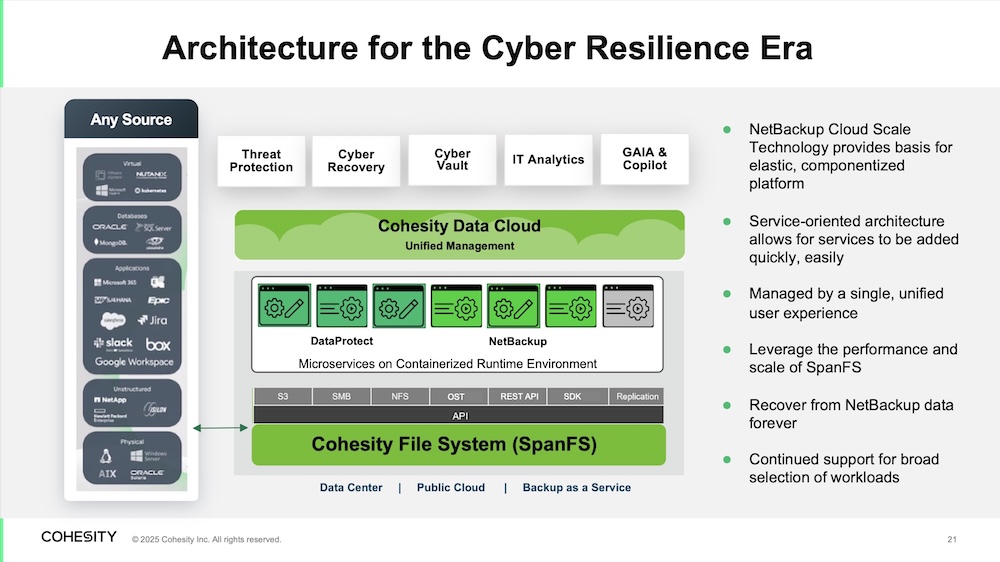1000x562 pixels.
Task: Click the page number 21
Action: (952, 540)
